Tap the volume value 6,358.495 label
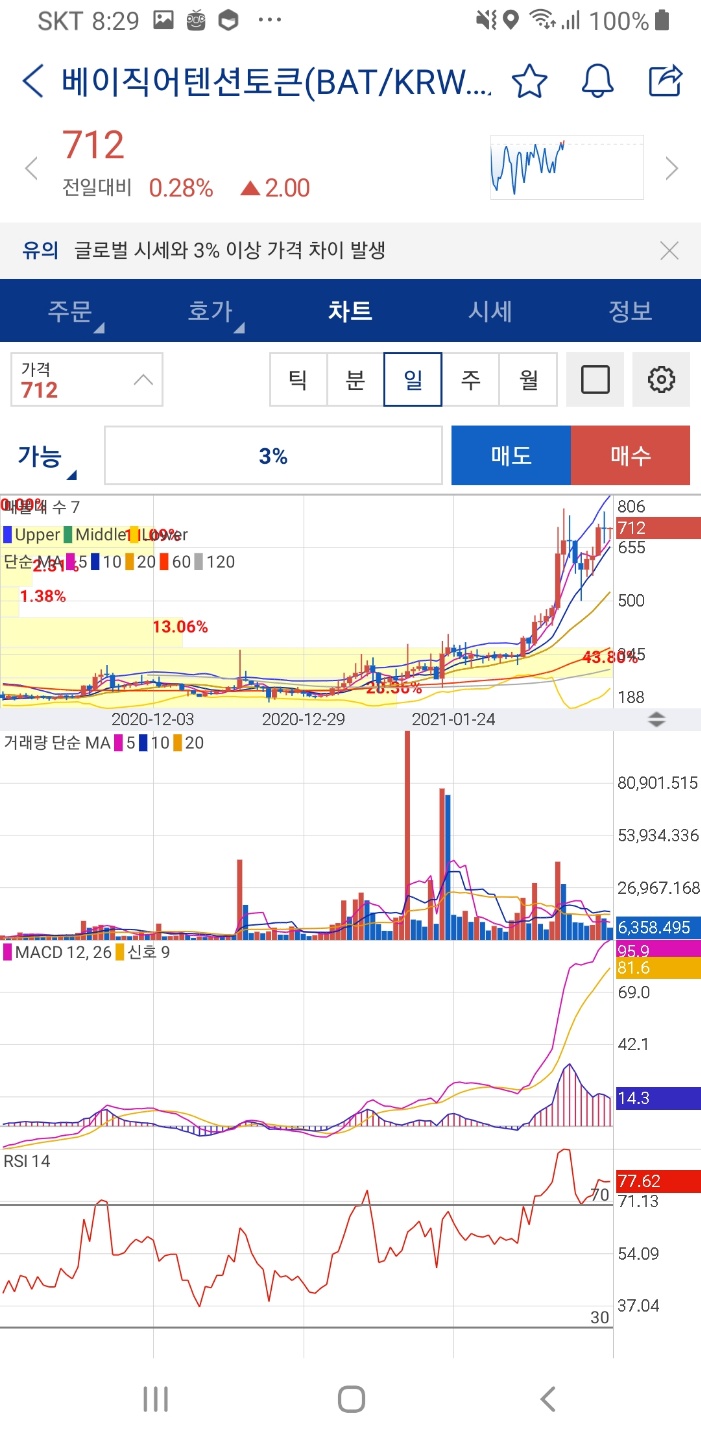701x1440 pixels. pos(657,927)
